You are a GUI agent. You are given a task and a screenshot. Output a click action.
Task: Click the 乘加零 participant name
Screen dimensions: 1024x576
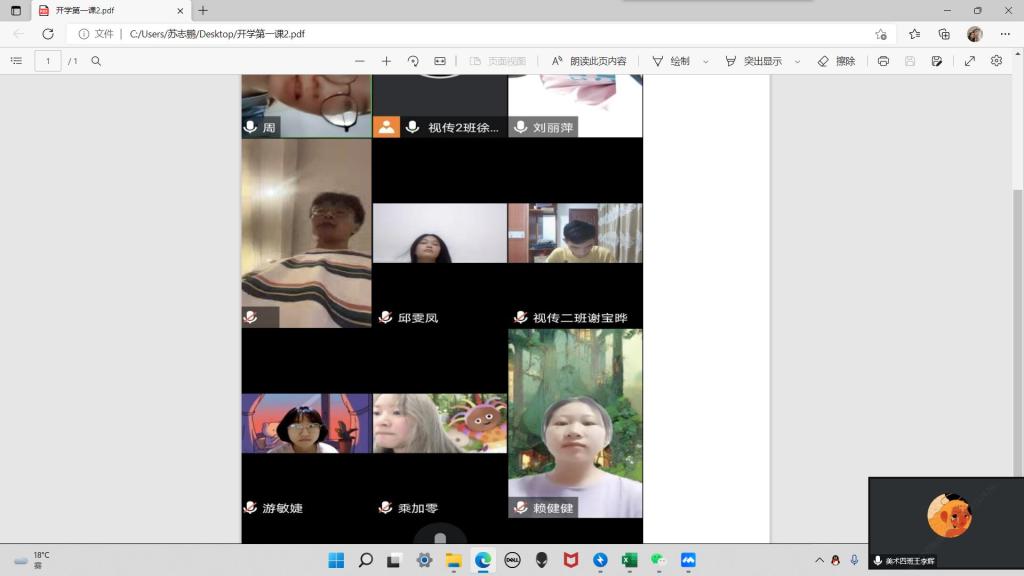417,507
